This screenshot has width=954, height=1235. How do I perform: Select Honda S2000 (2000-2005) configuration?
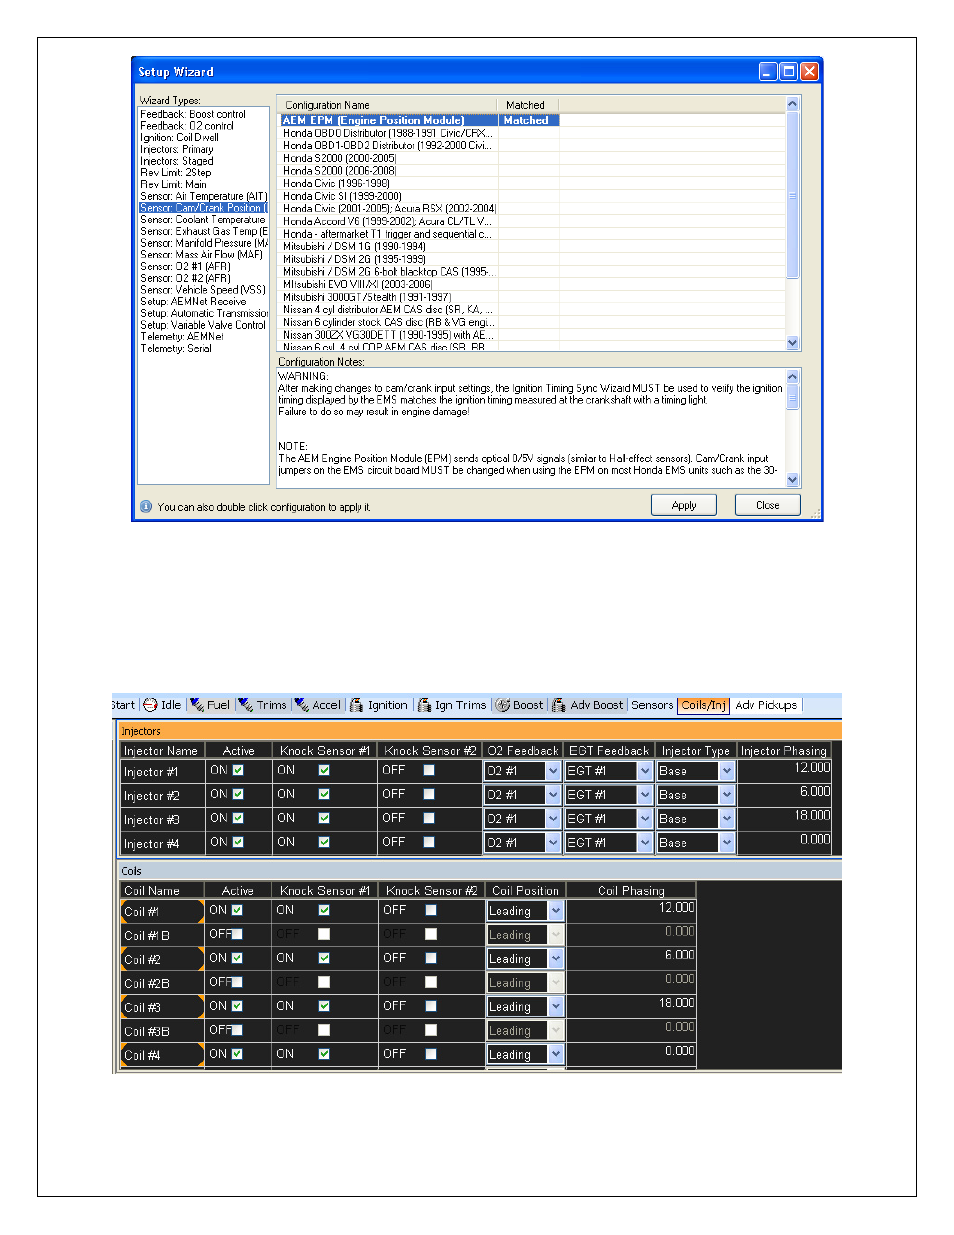point(340,158)
